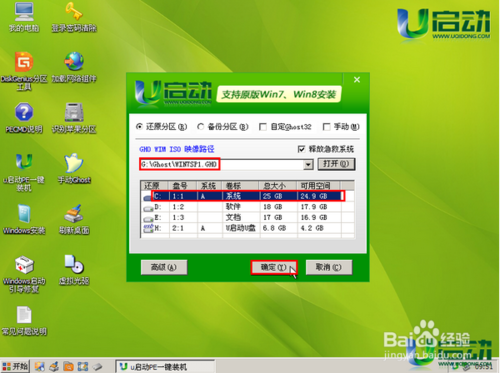Select the D: 软件 18 GB partition row
Image resolution: width=500 pixels, height=373 pixels.
tap(248, 207)
